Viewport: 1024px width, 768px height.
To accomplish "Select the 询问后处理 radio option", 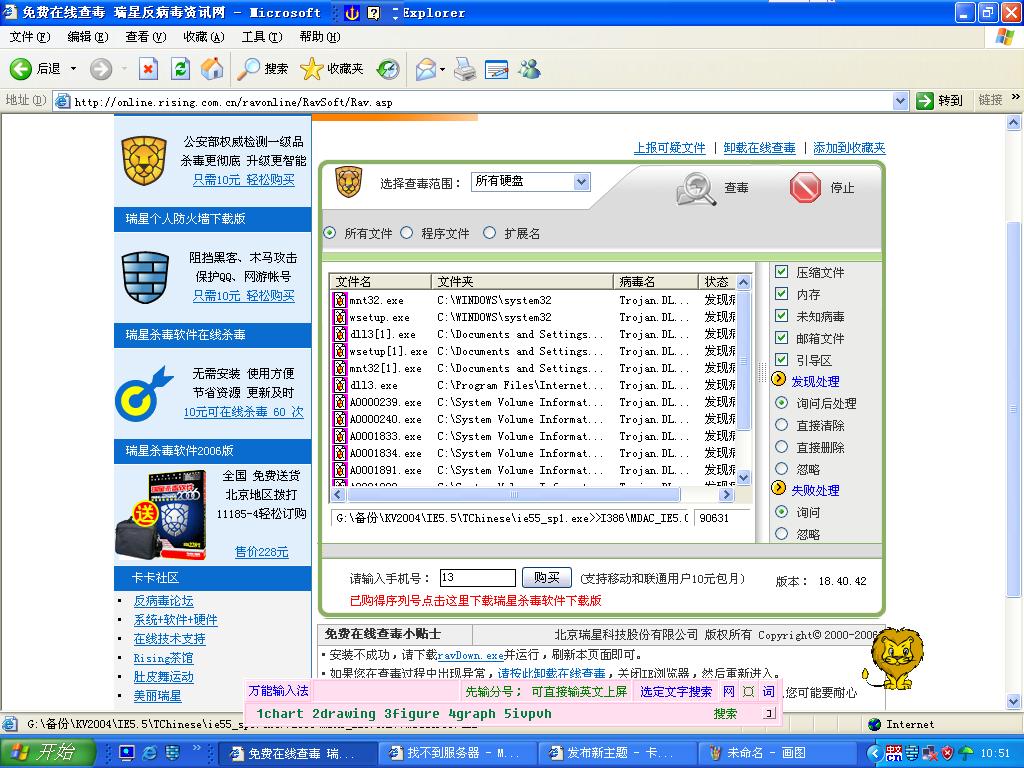I will click(781, 403).
